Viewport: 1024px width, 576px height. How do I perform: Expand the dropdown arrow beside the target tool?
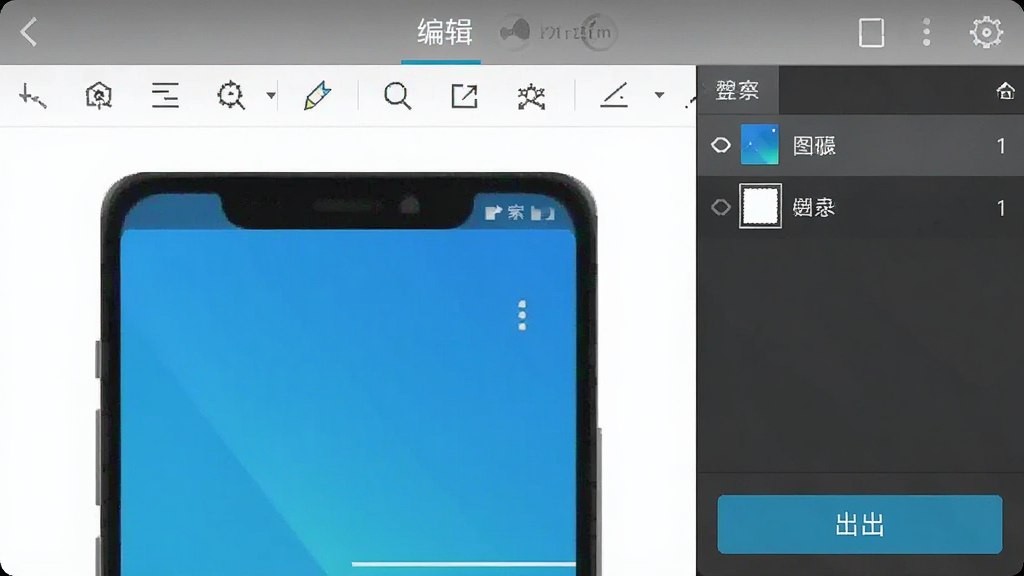coord(271,96)
